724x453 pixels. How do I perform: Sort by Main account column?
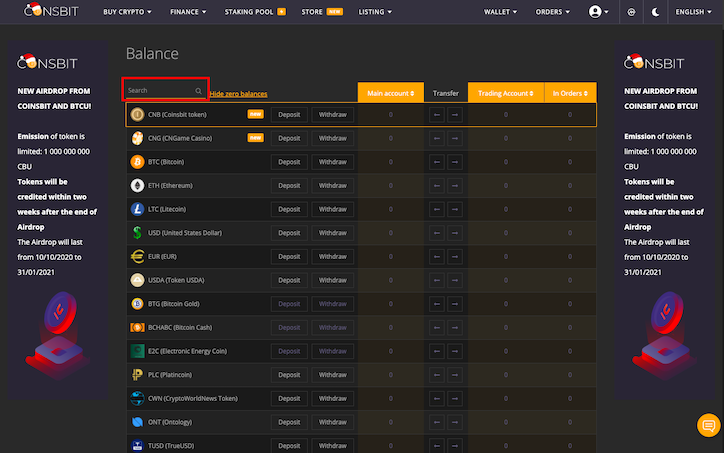[x=391, y=93]
